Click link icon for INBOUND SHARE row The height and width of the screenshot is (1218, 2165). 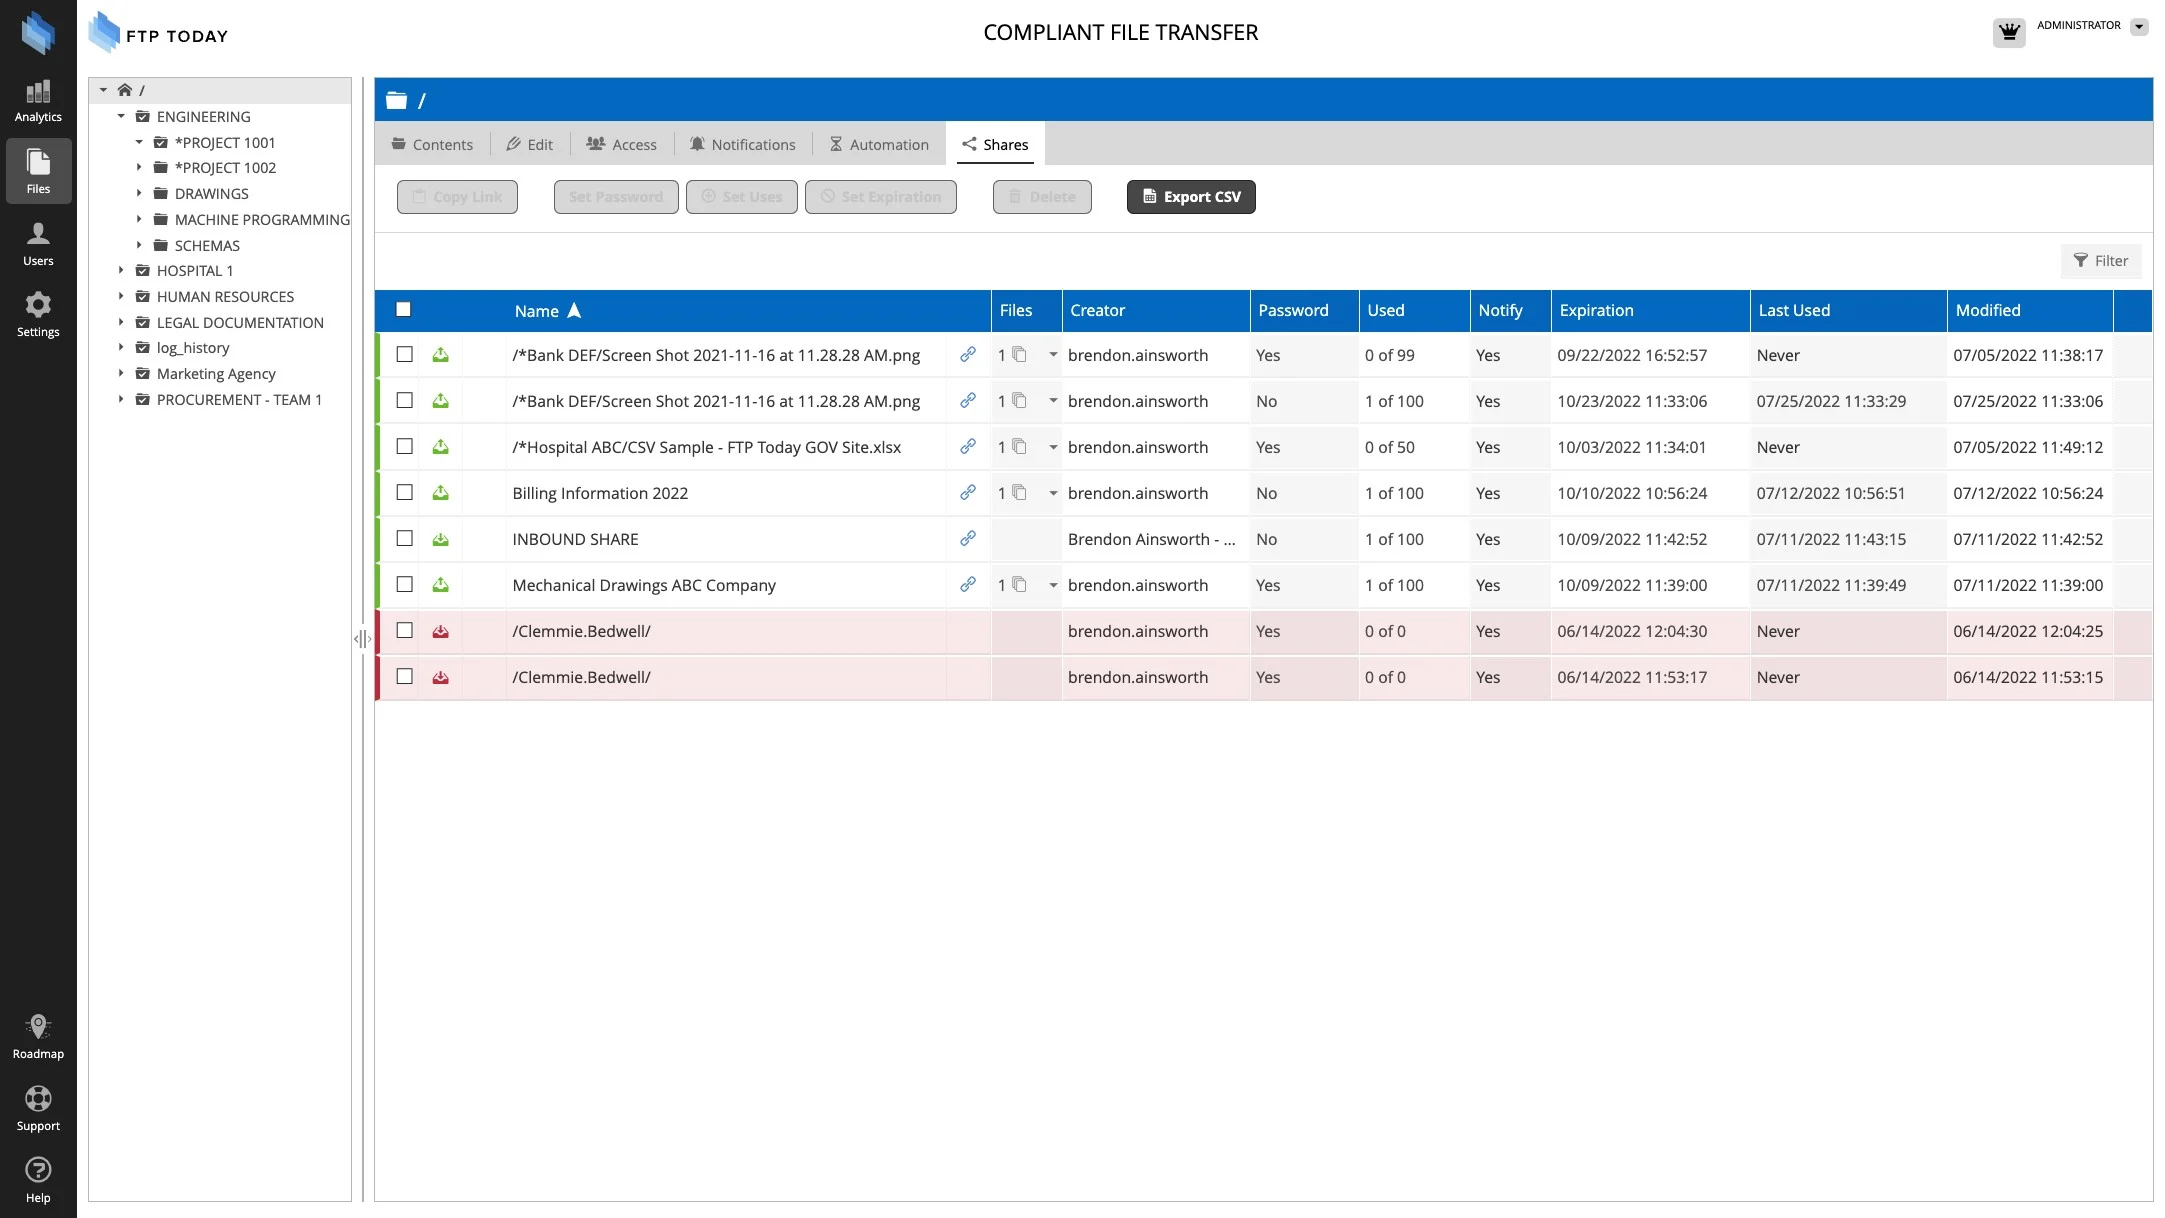point(967,539)
